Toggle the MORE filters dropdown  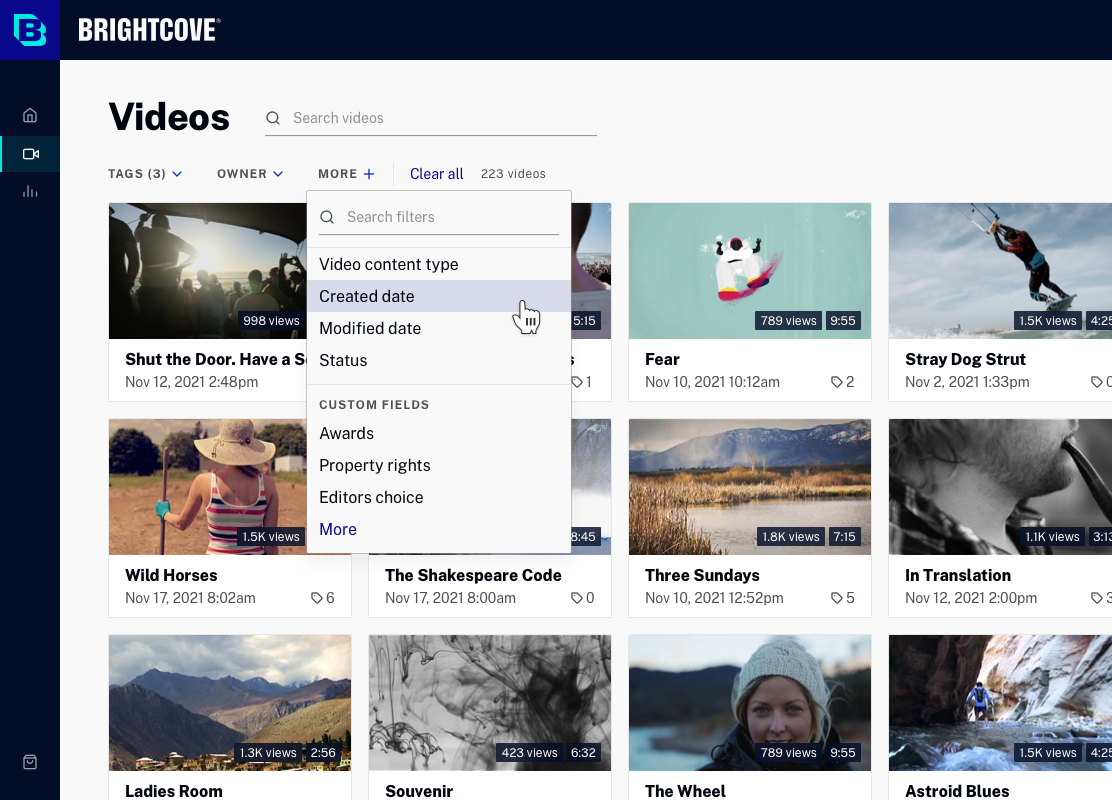(x=346, y=174)
